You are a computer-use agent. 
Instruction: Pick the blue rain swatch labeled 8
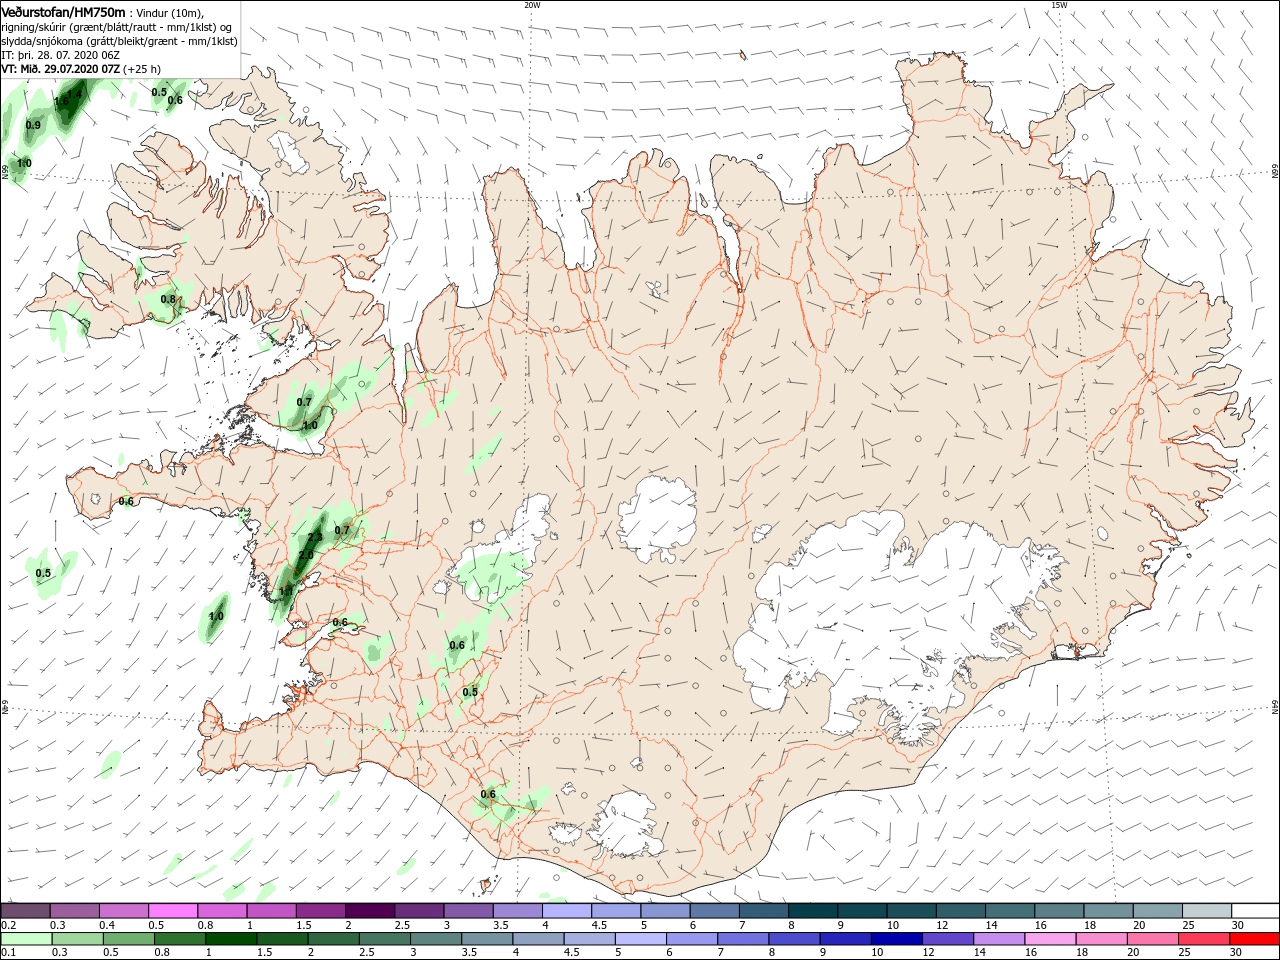click(x=794, y=939)
